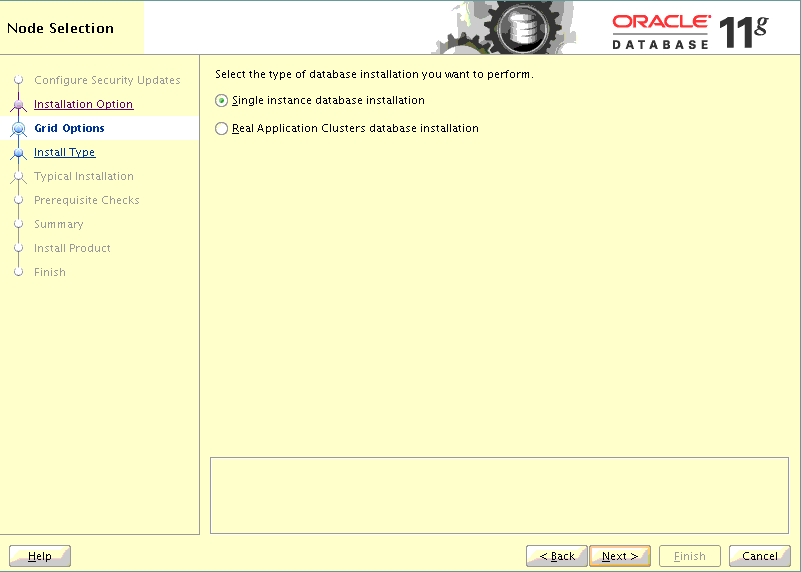Click the Prerequisite Checks step text
Image resolution: width=801 pixels, height=572 pixels.
click(87, 200)
